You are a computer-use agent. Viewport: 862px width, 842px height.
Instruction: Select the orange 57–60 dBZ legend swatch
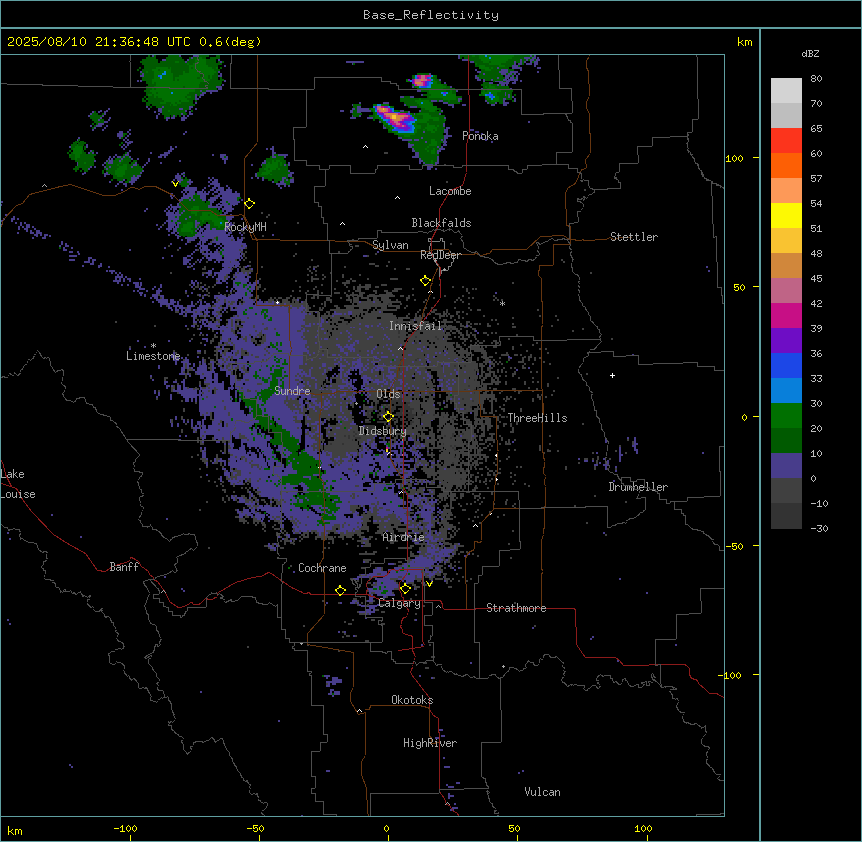[x=786, y=165]
